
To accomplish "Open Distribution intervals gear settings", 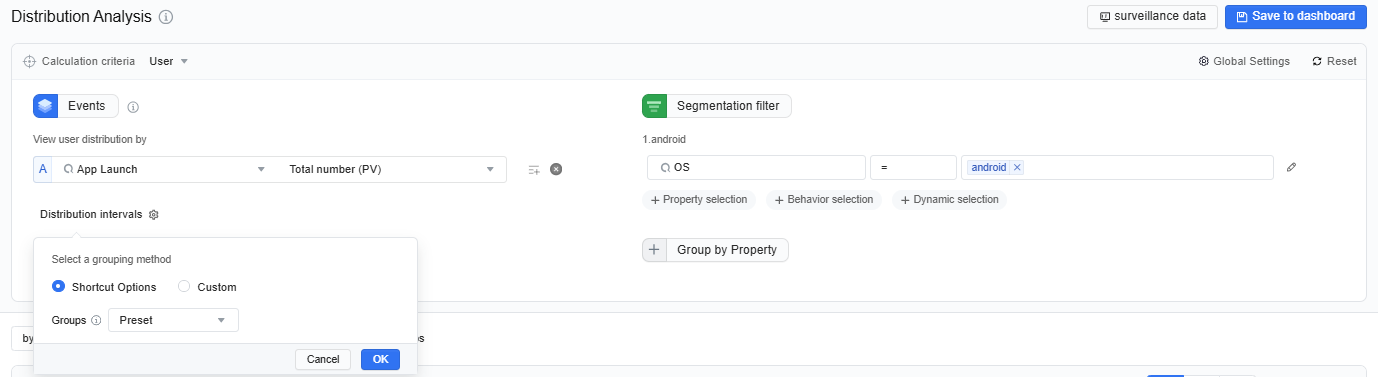I will 154,214.
